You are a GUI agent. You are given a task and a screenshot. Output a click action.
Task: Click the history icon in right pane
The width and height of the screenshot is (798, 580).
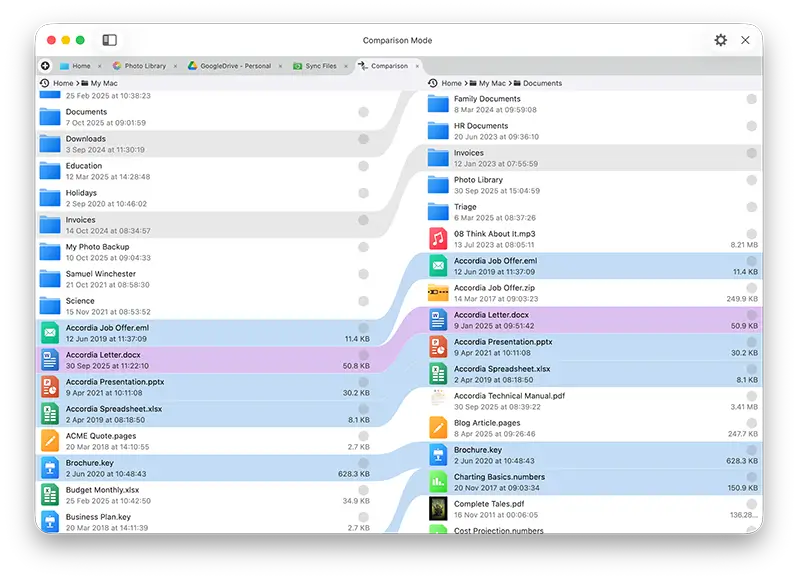click(433, 83)
